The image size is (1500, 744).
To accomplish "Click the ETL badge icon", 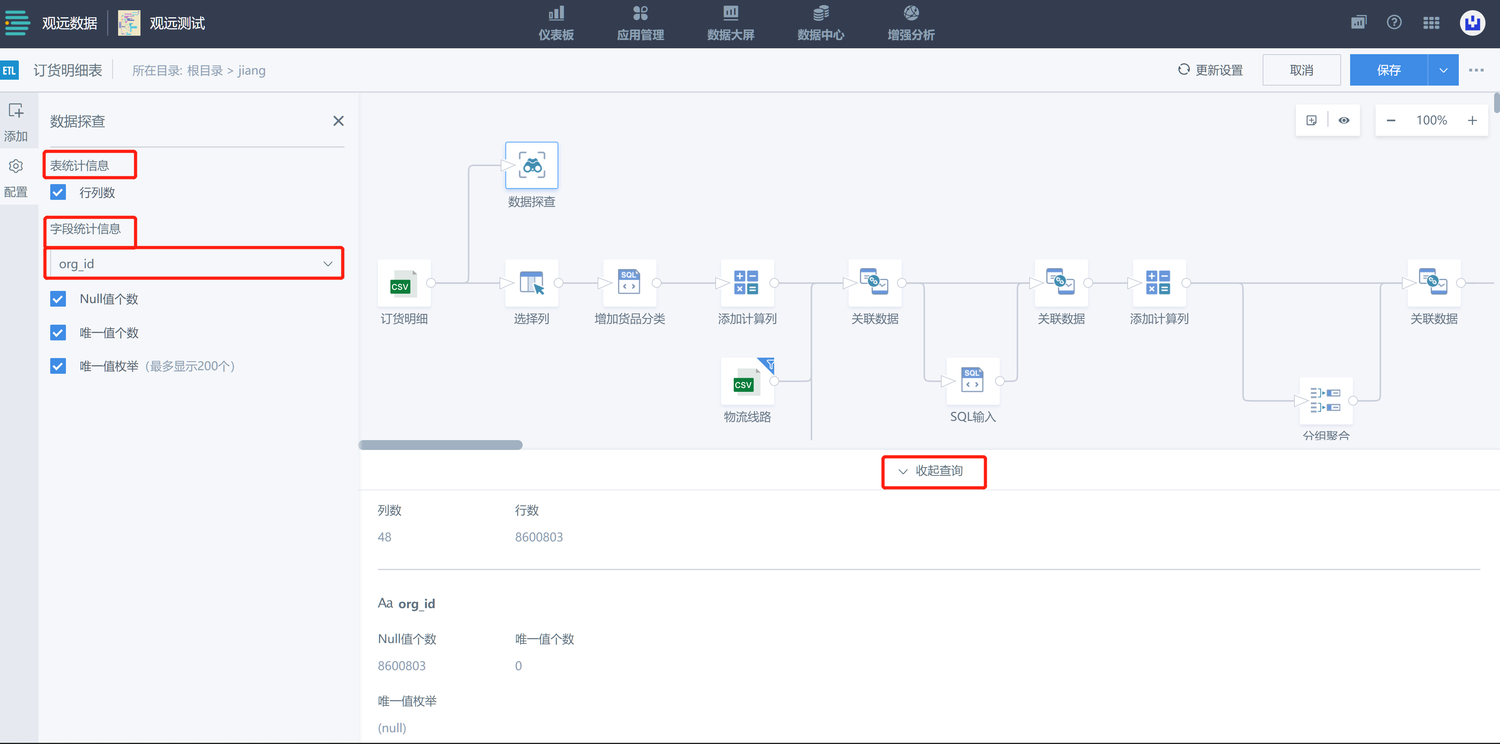I will click(10, 70).
